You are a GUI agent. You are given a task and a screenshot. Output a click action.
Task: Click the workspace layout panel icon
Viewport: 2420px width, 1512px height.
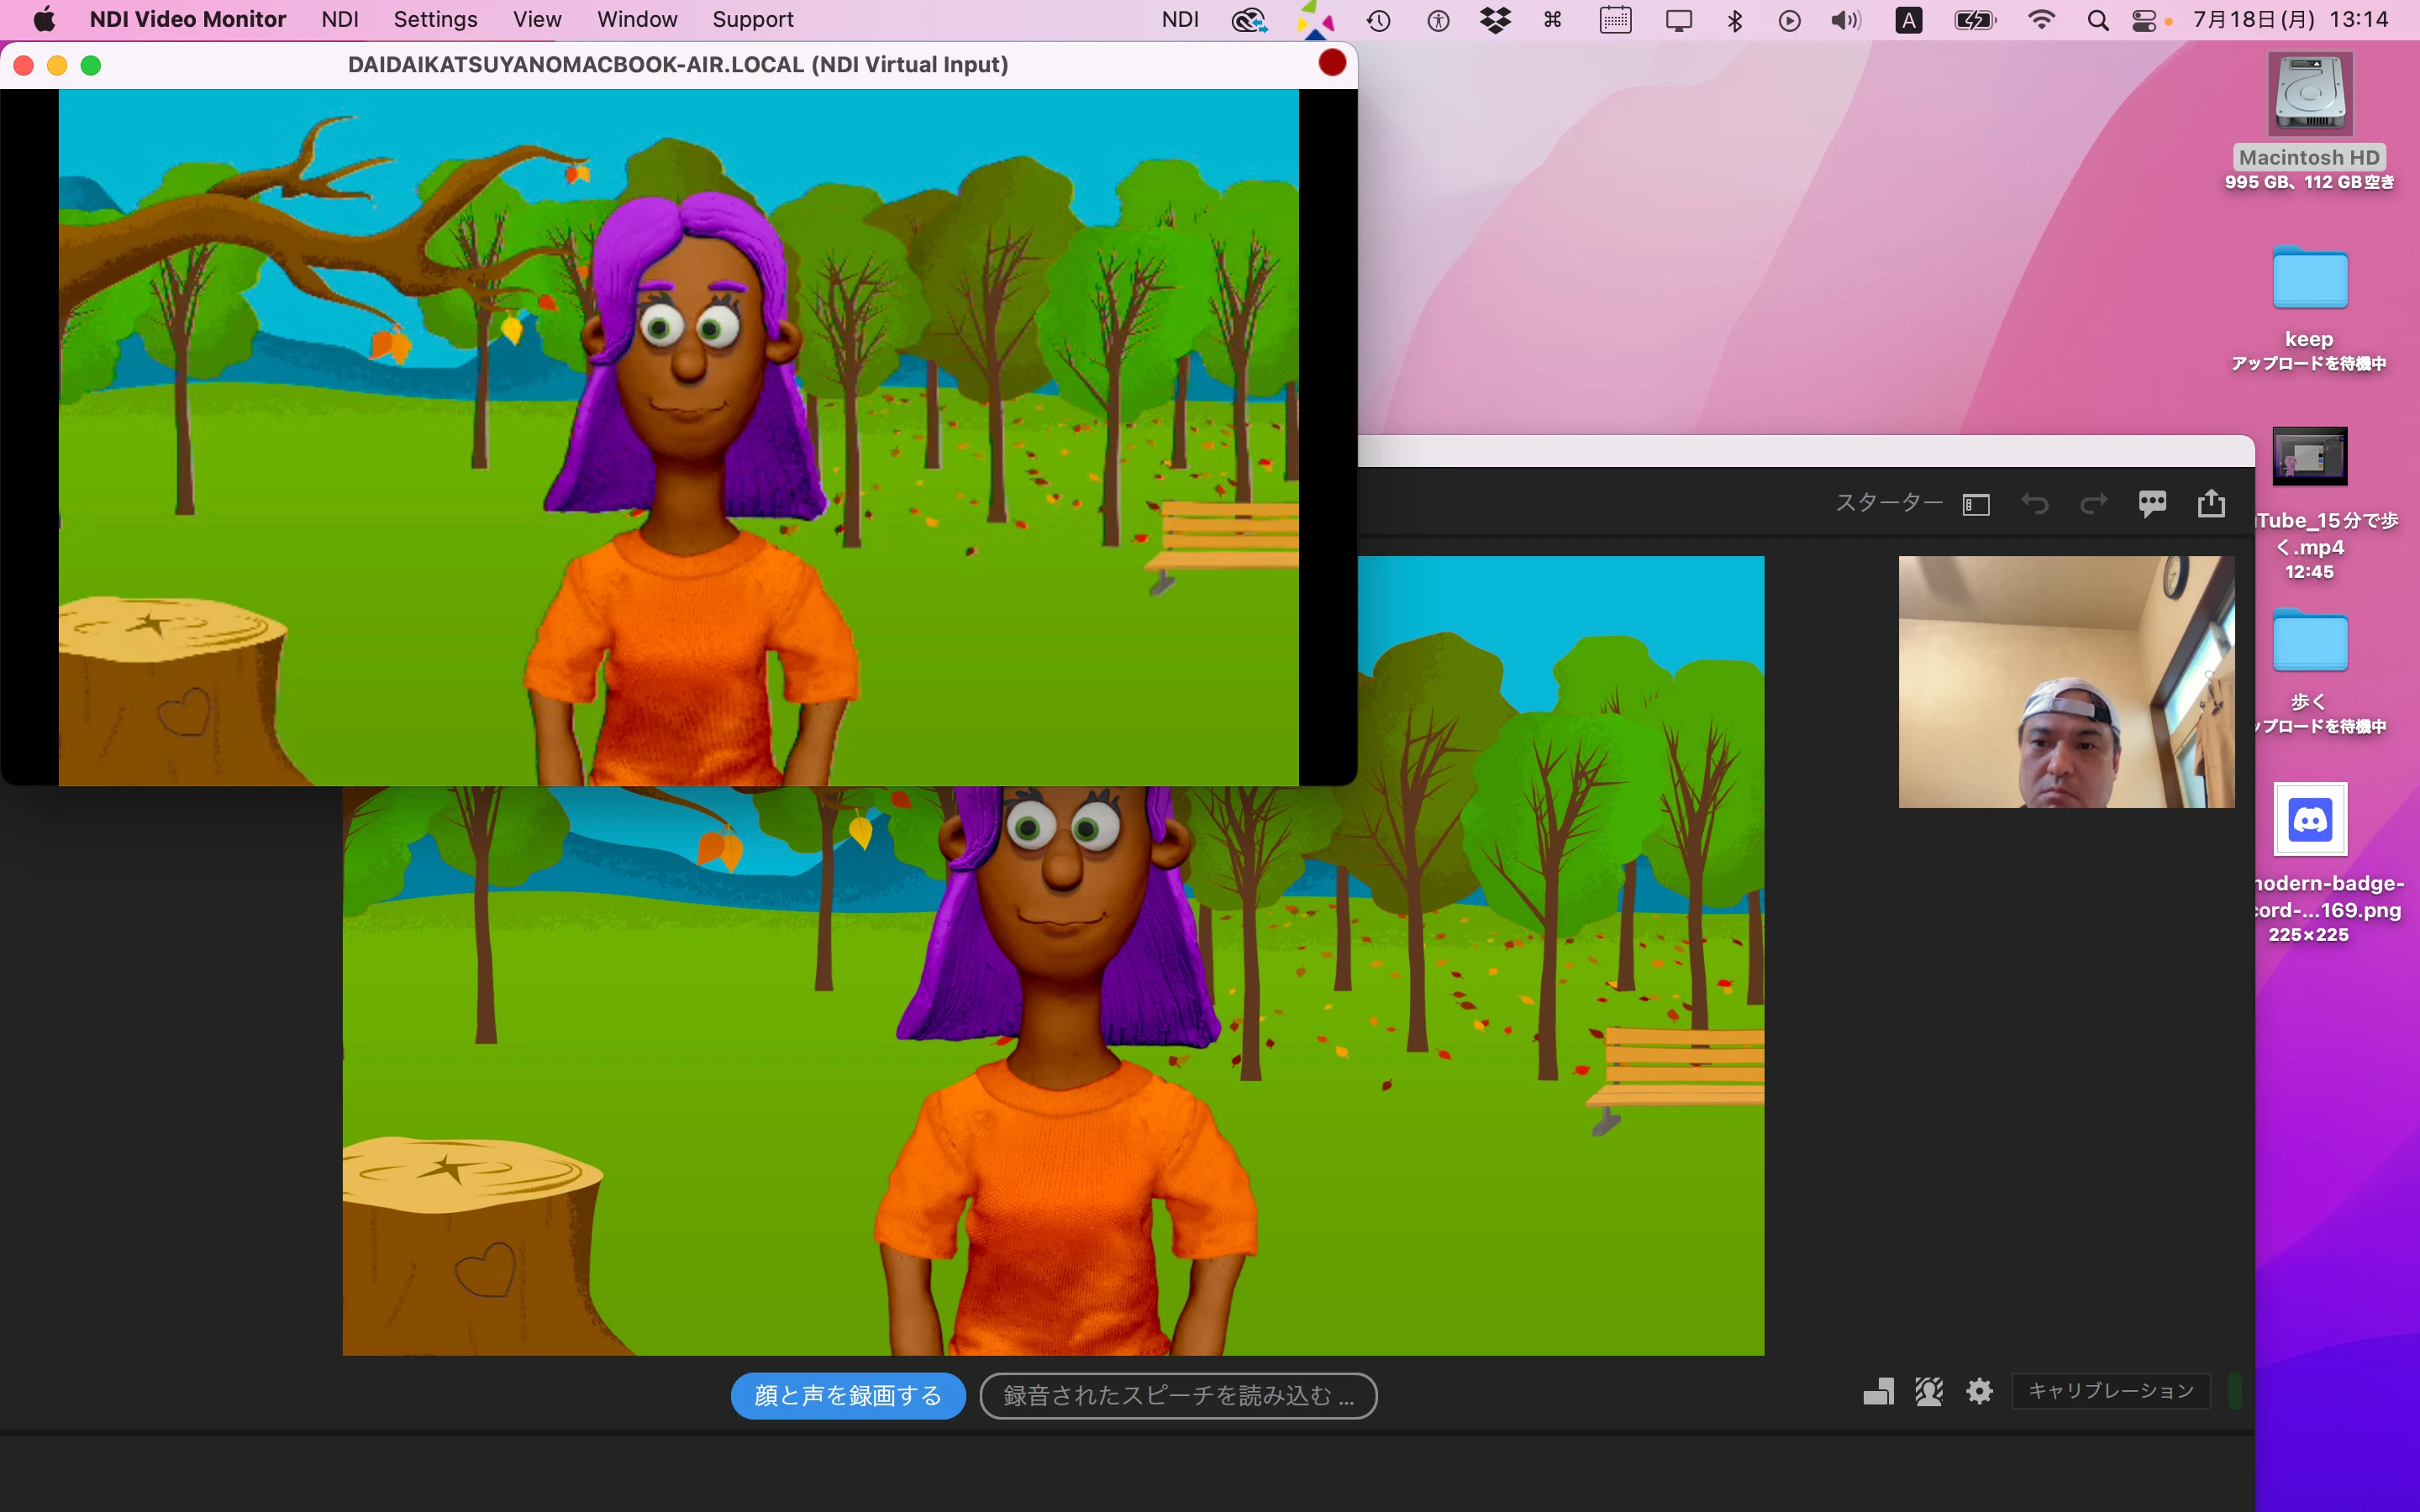(x=1976, y=504)
